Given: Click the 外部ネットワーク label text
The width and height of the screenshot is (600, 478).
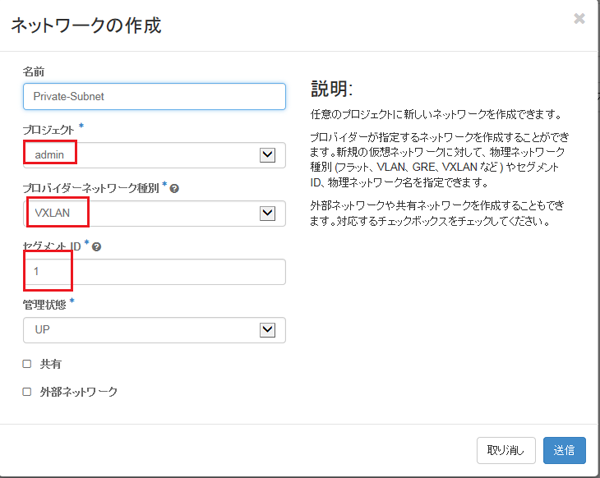Looking at the screenshot, I should coord(77,392).
